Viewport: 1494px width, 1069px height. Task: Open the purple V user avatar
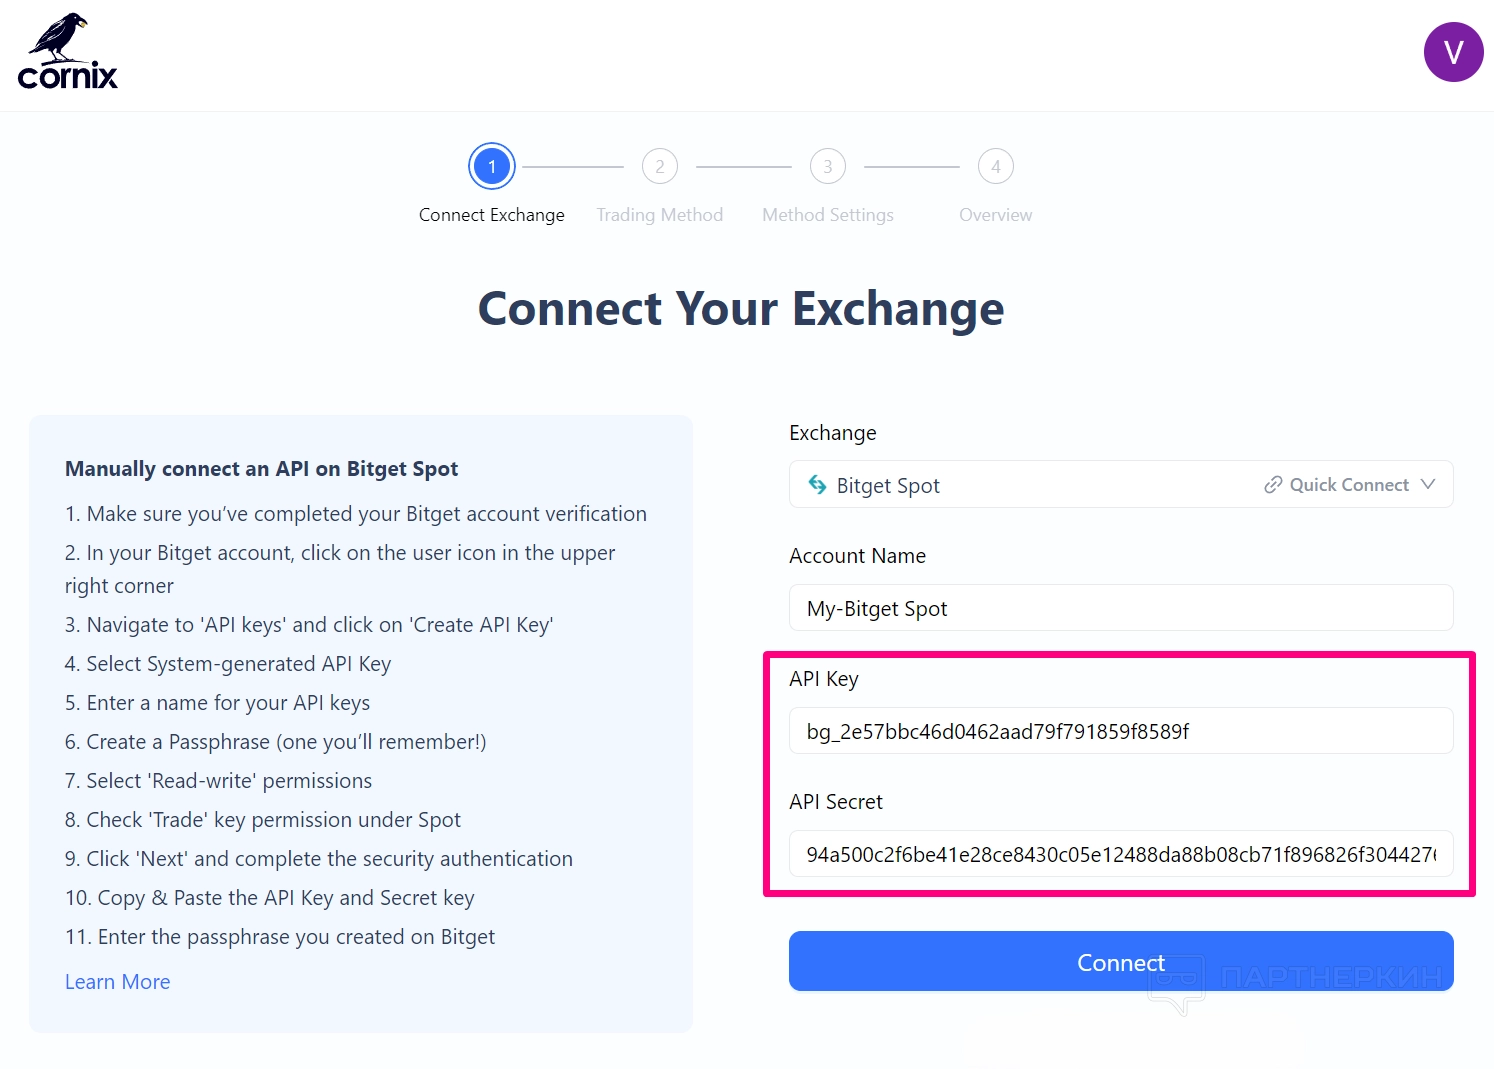pos(1452,52)
